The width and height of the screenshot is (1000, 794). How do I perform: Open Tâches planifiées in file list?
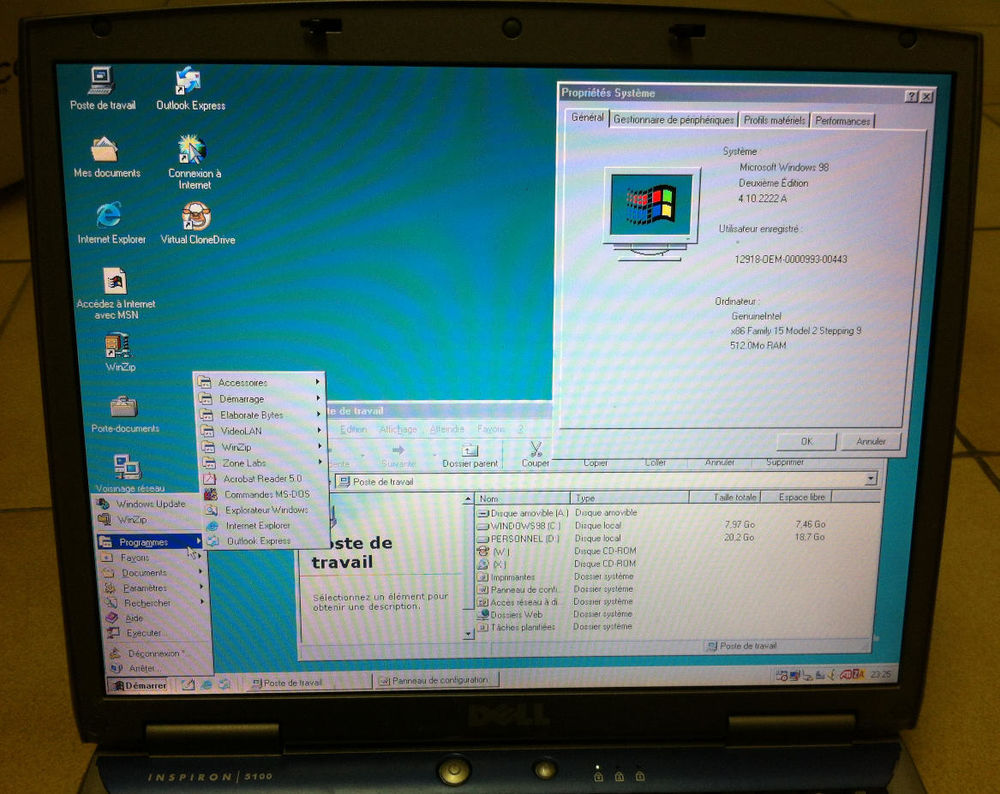(516, 628)
